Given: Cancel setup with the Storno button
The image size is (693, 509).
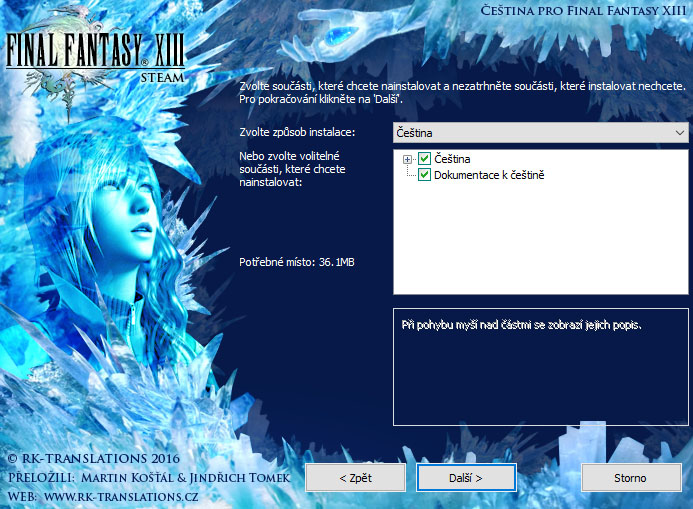Looking at the screenshot, I should point(631,478).
